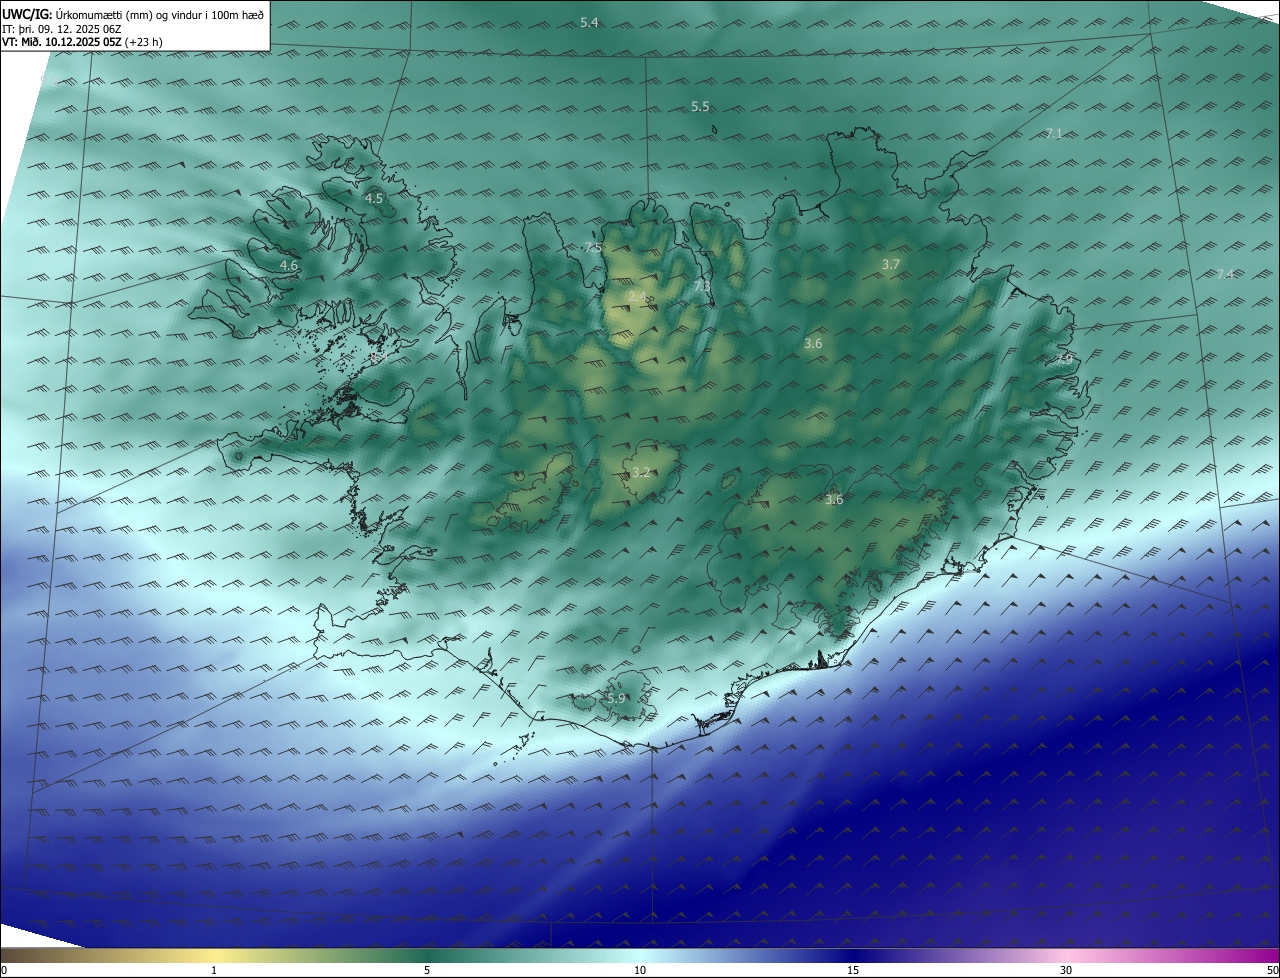Click the colorbar tick label 1
This screenshot has width=1280, height=978.
click(x=214, y=970)
